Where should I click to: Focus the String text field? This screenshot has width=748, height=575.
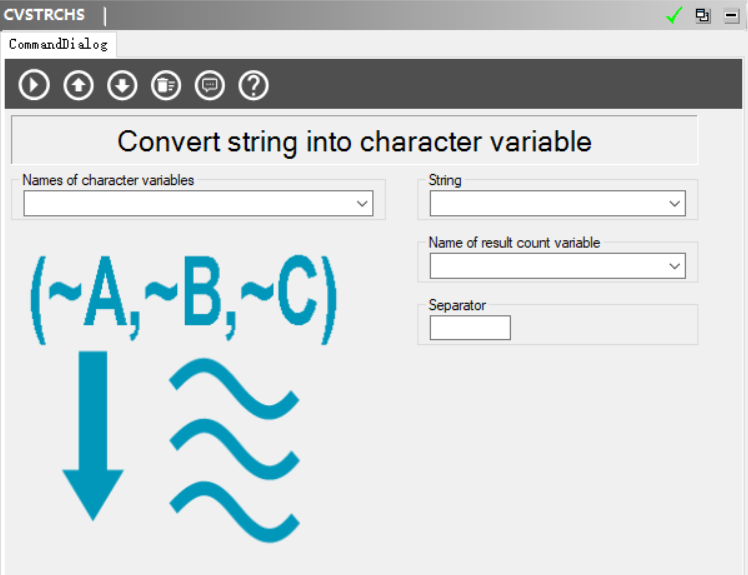547,204
